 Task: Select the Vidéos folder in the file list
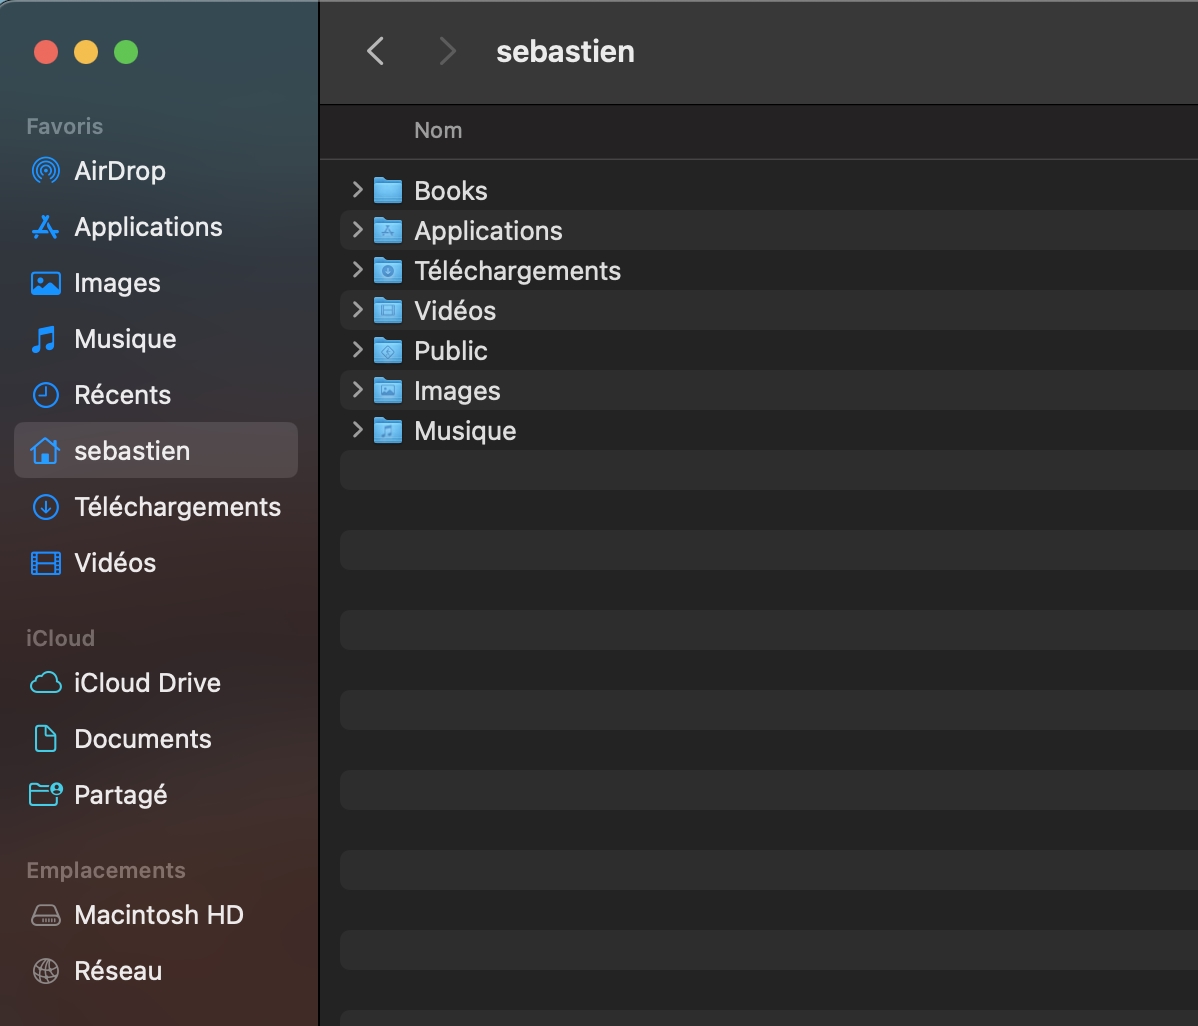[455, 311]
